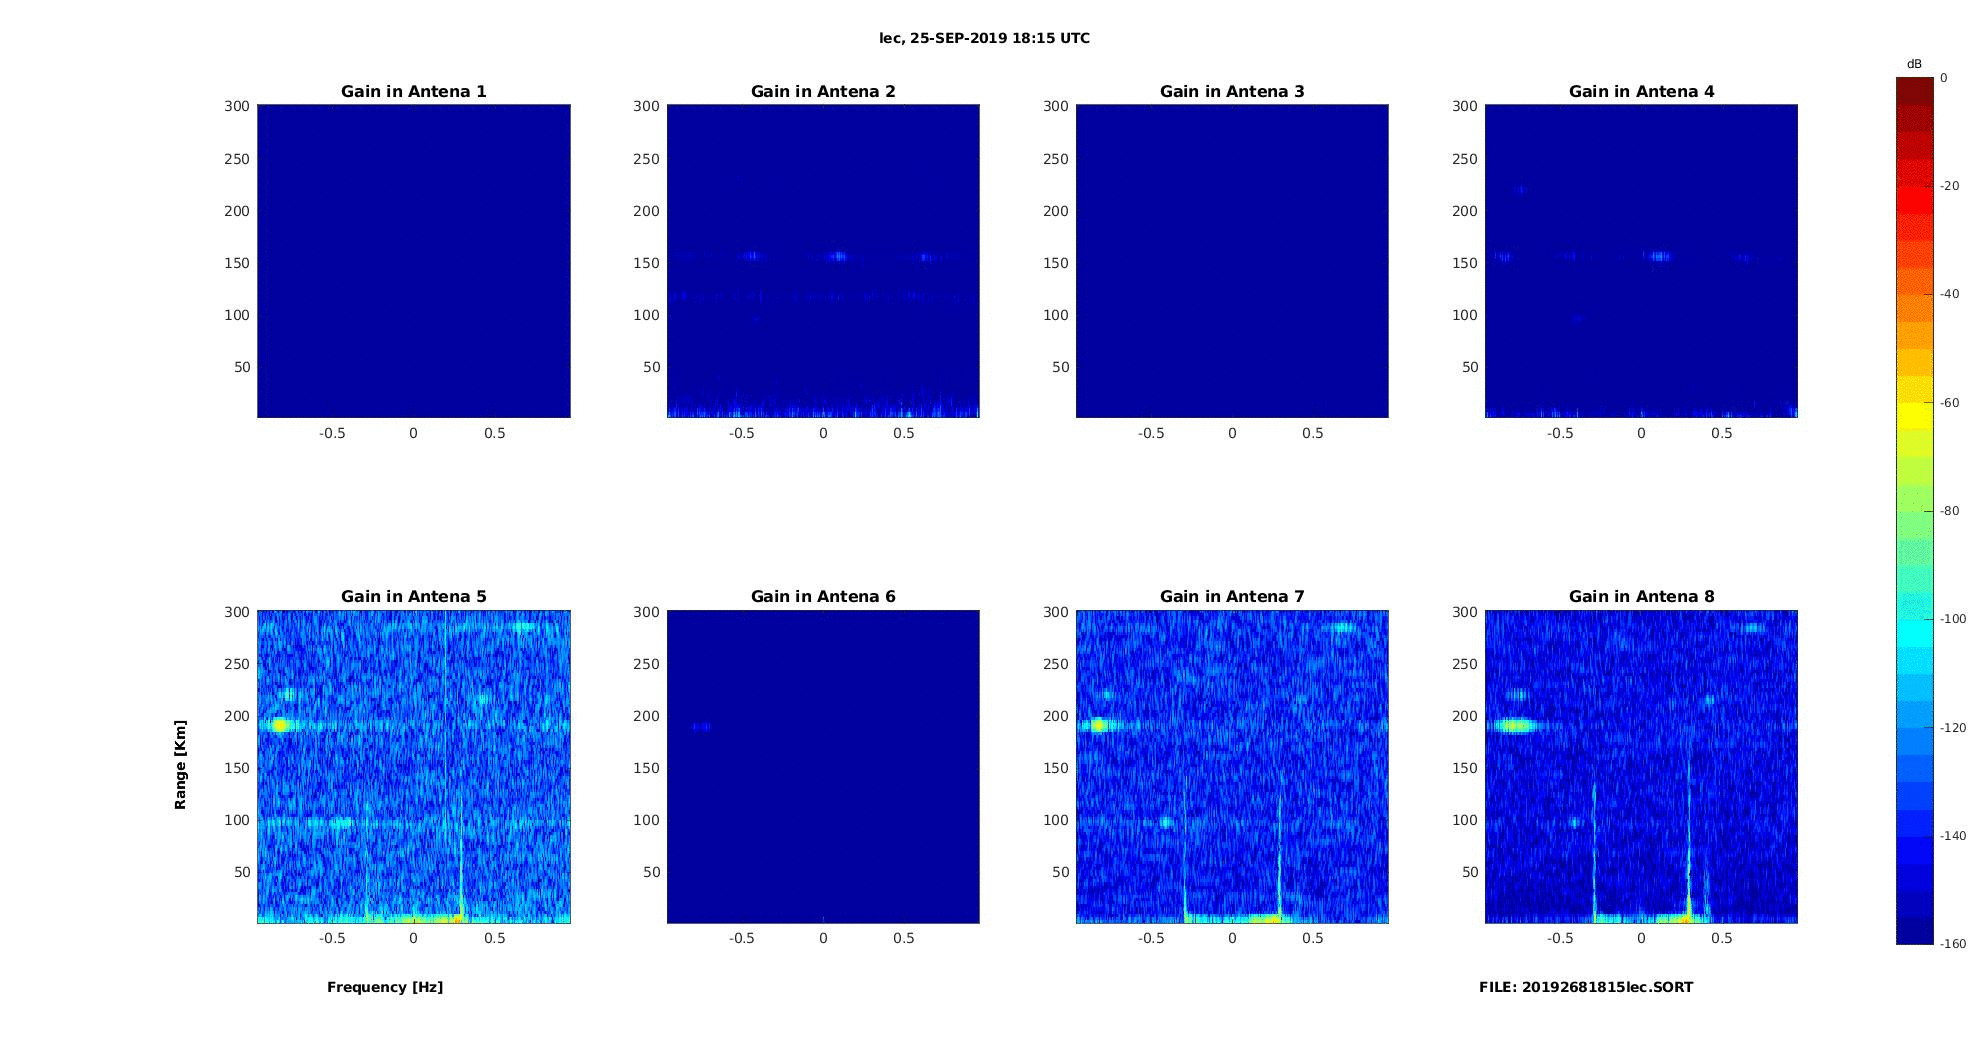The image size is (1986, 1063).
Task: Select the Range [Km] axis label
Action: 180,764
